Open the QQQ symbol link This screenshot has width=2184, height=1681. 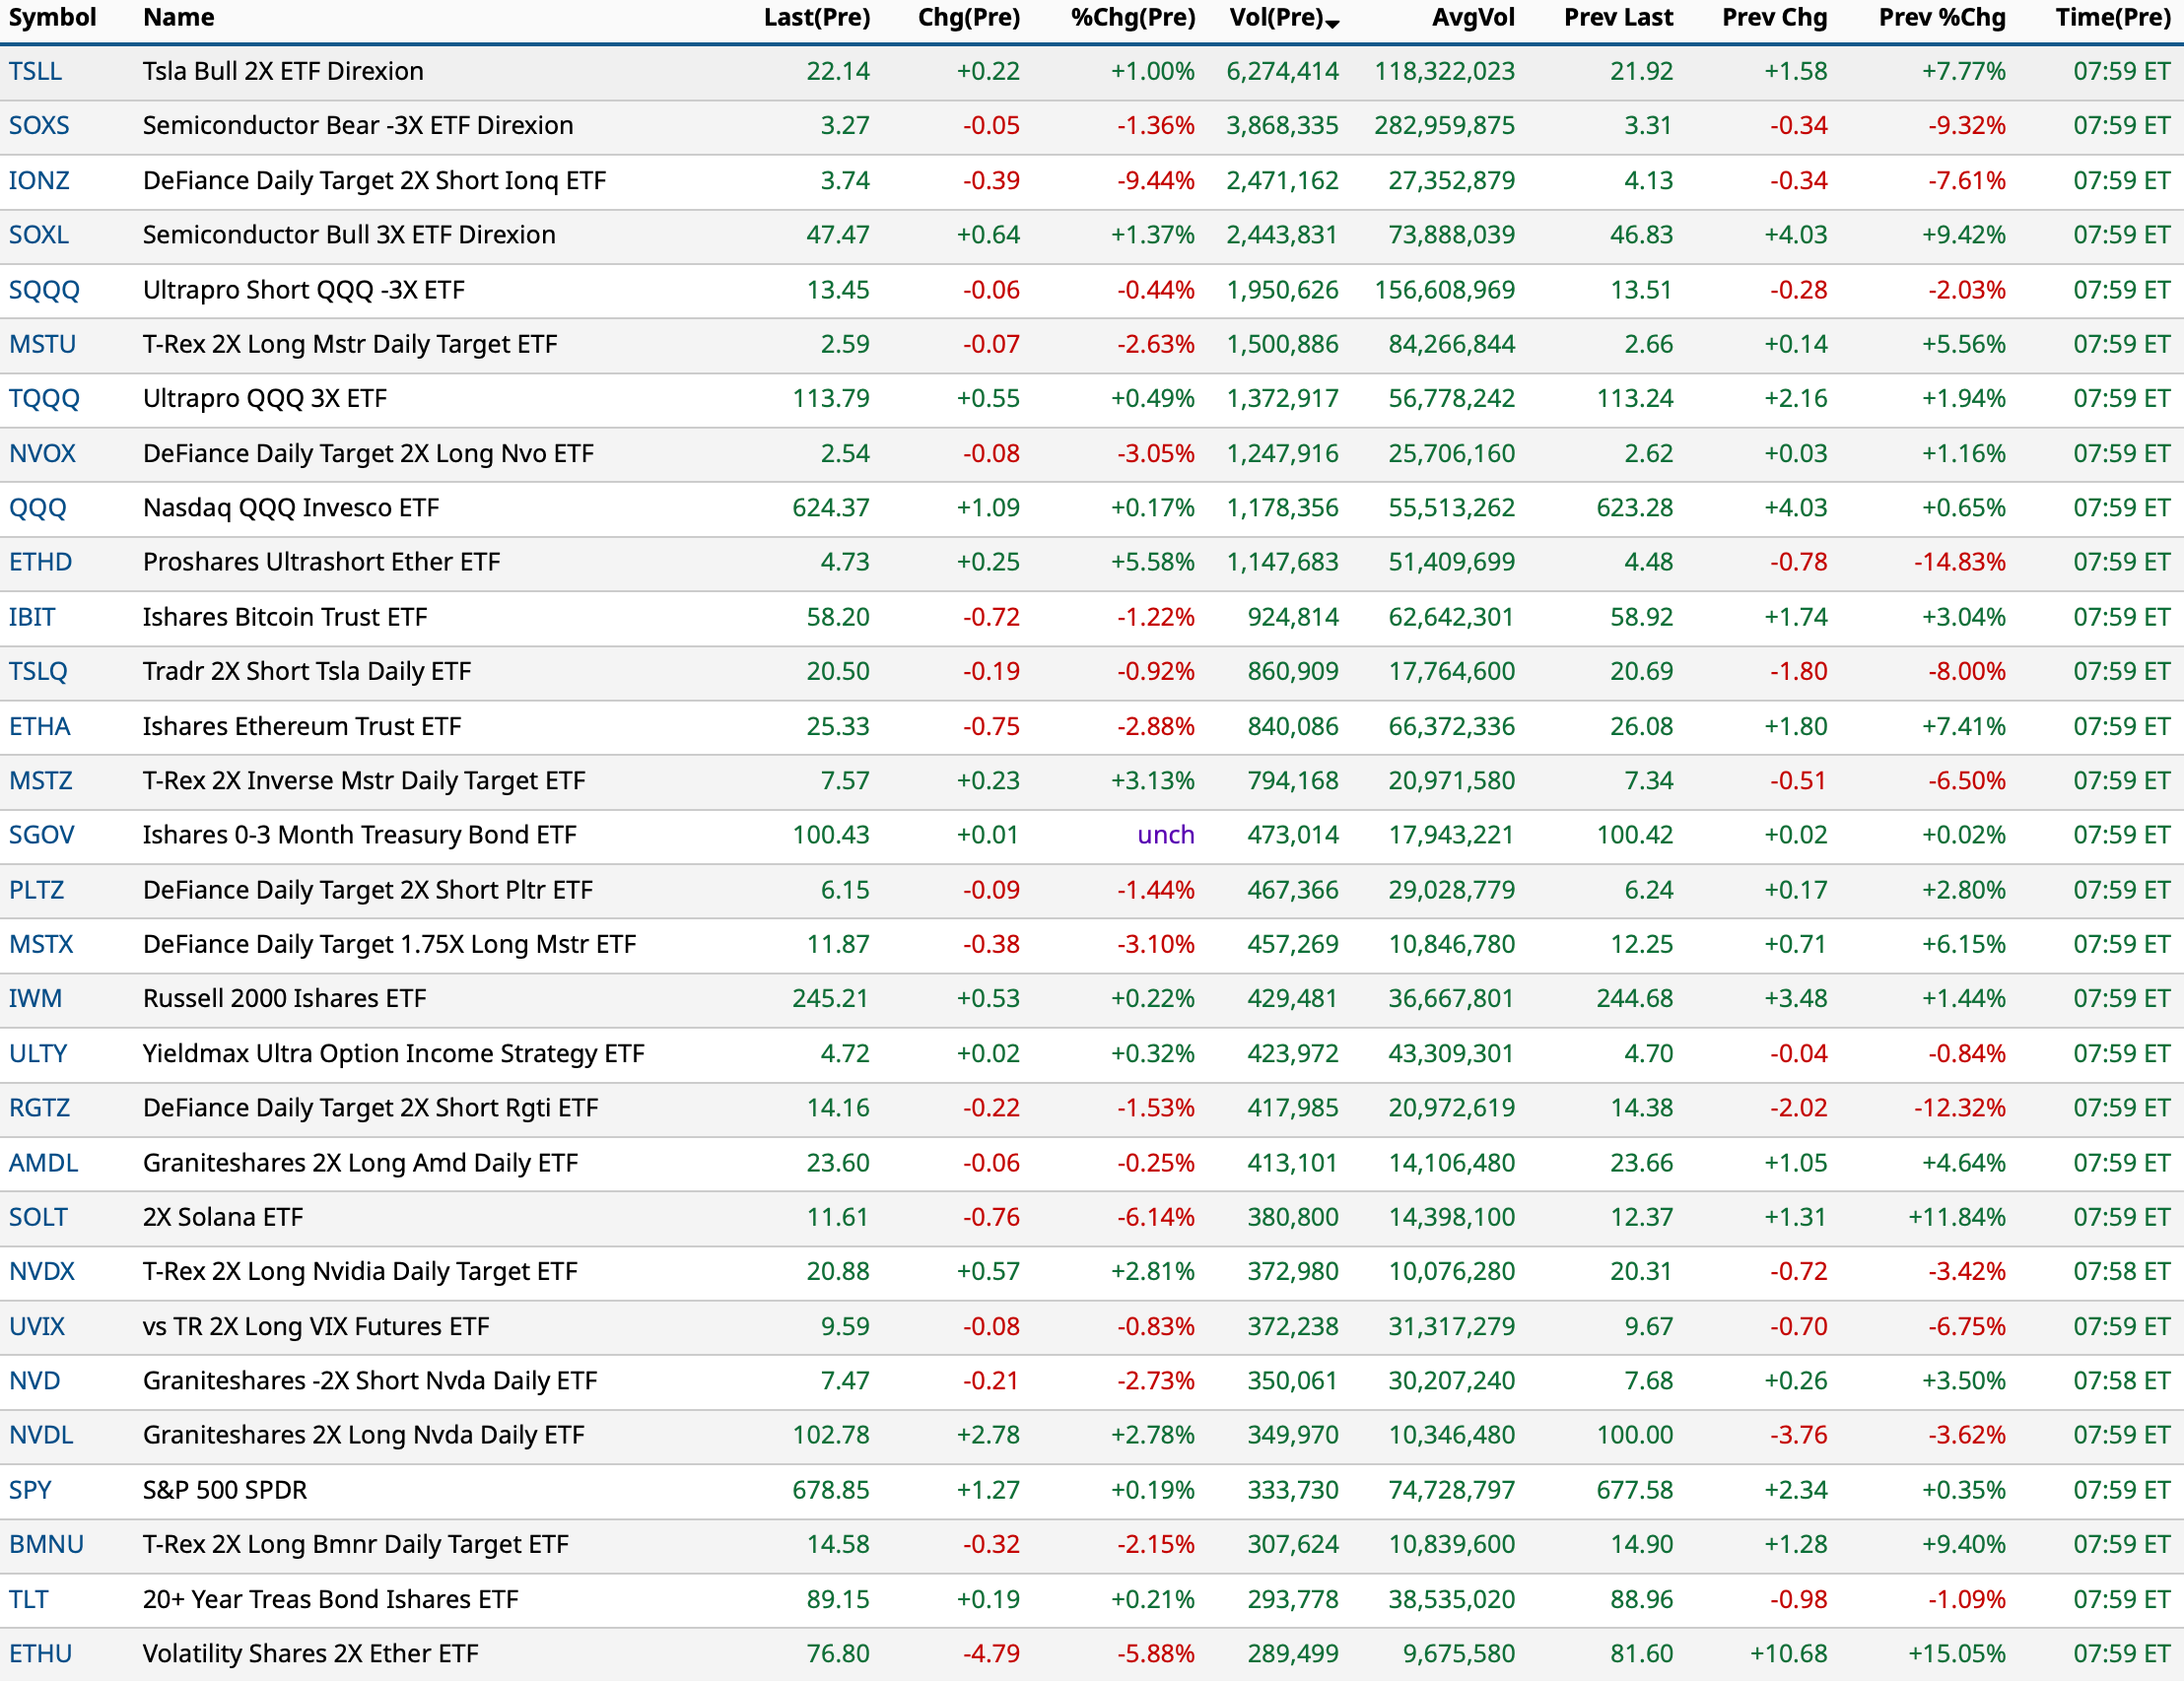[x=38, y=508]
